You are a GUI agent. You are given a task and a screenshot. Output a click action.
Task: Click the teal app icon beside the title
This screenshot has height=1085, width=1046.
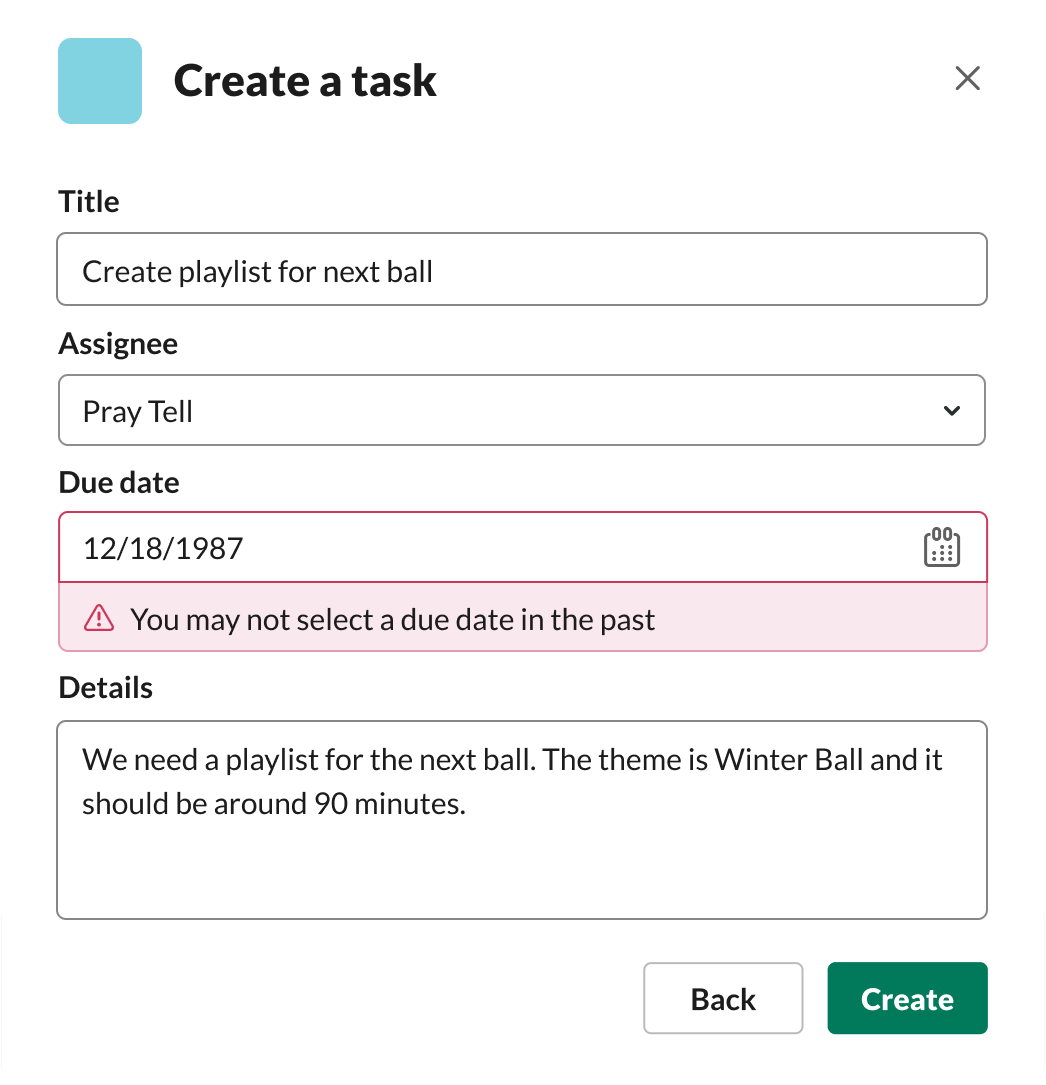coord(99,81)
